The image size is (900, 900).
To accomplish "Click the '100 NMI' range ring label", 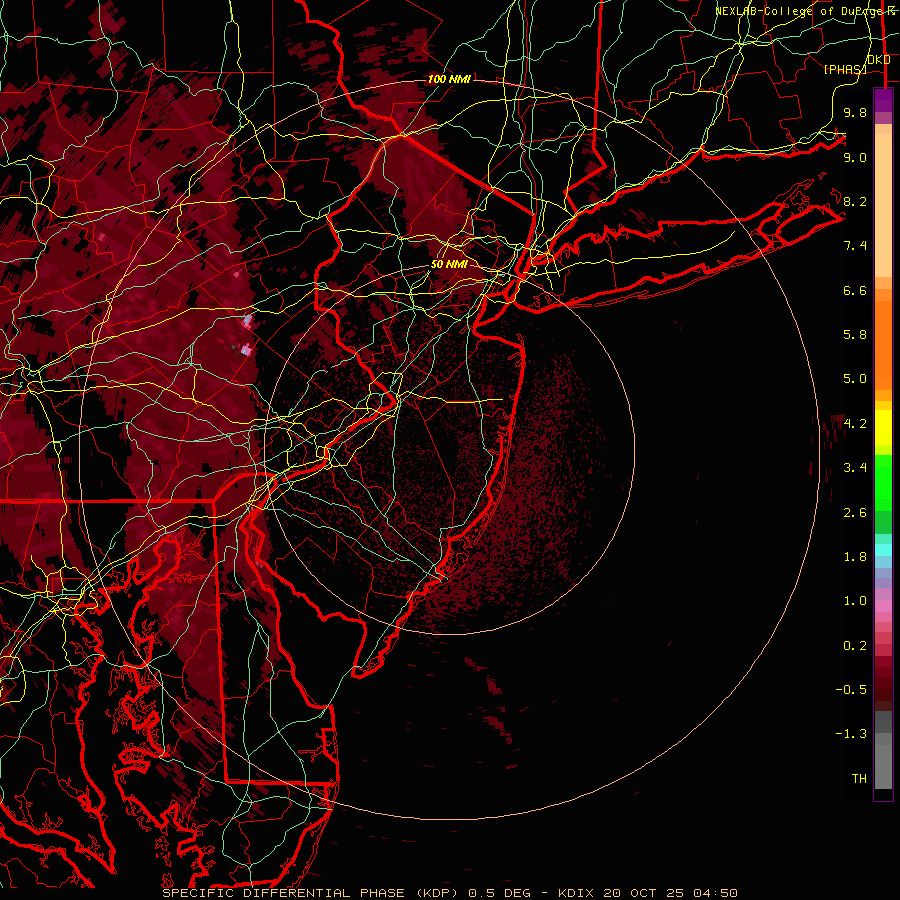I will pyautogui.click(x=449, y=79).
